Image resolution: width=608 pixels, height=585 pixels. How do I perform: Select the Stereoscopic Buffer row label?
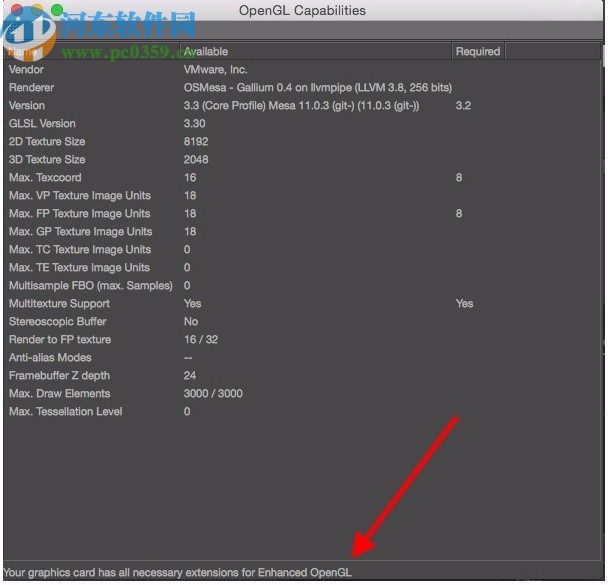coord(57,322)
